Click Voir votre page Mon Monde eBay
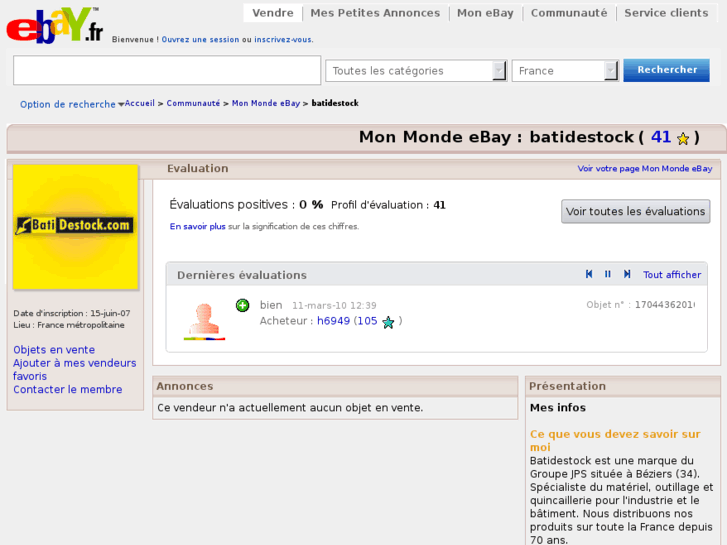 644,169
